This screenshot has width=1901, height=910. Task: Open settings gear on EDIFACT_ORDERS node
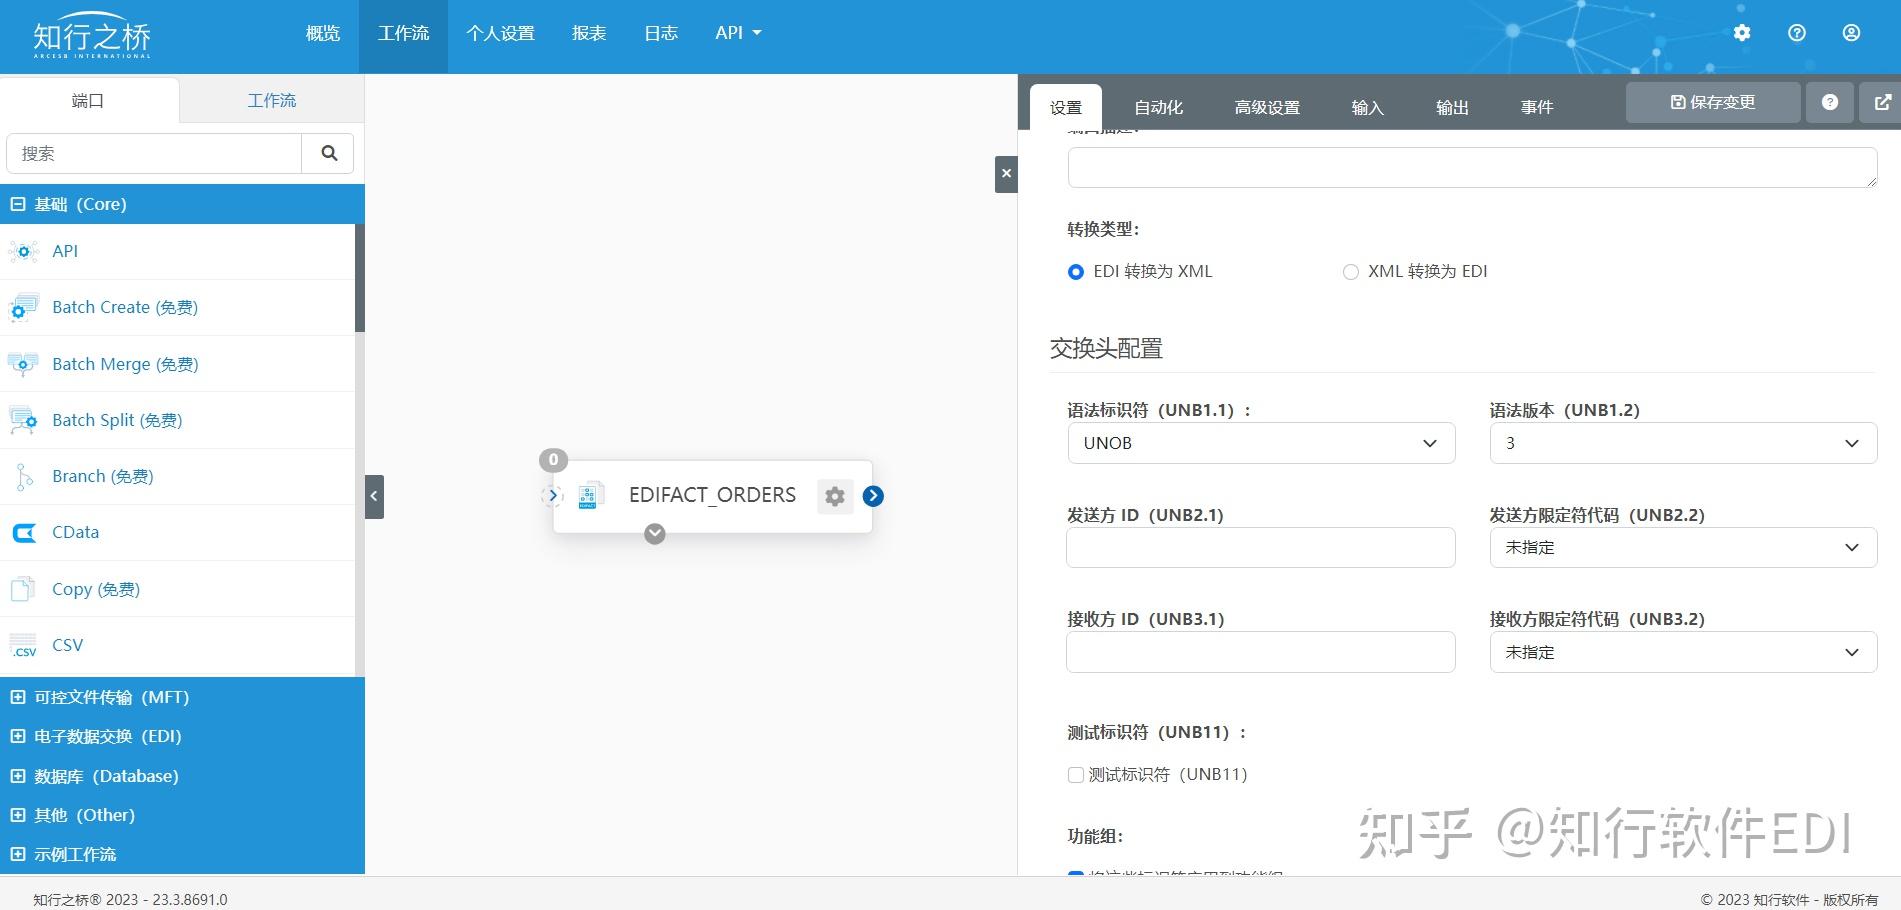pyautogui.click(x=835, y=495)
